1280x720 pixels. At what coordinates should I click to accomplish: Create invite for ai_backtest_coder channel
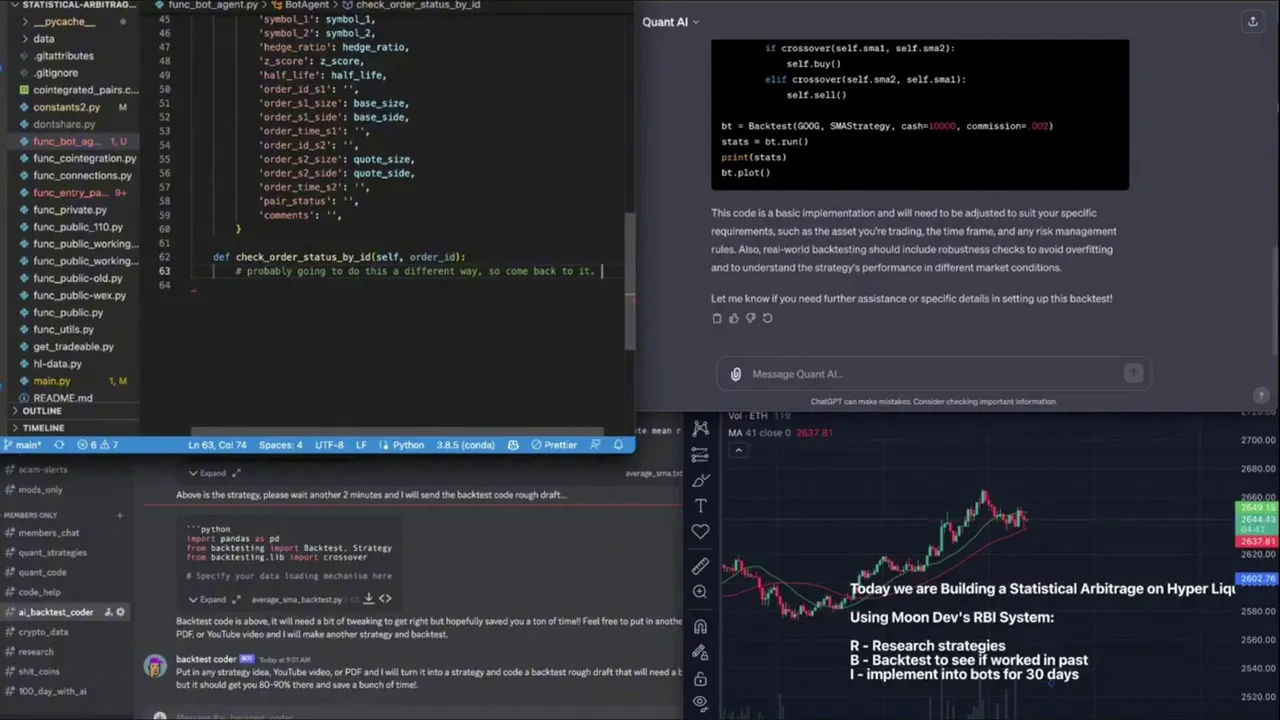[x=108, y=612]
